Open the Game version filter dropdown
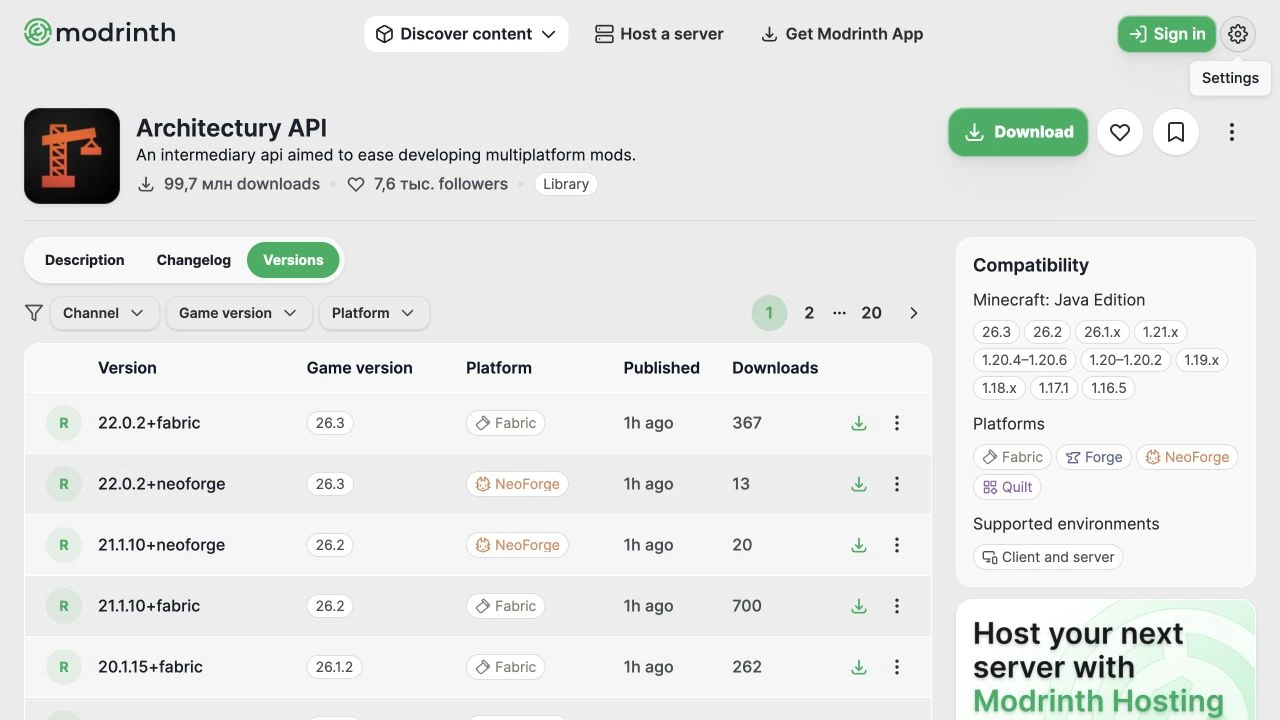This screenshot has height=720, width=1280. [239, 313]
